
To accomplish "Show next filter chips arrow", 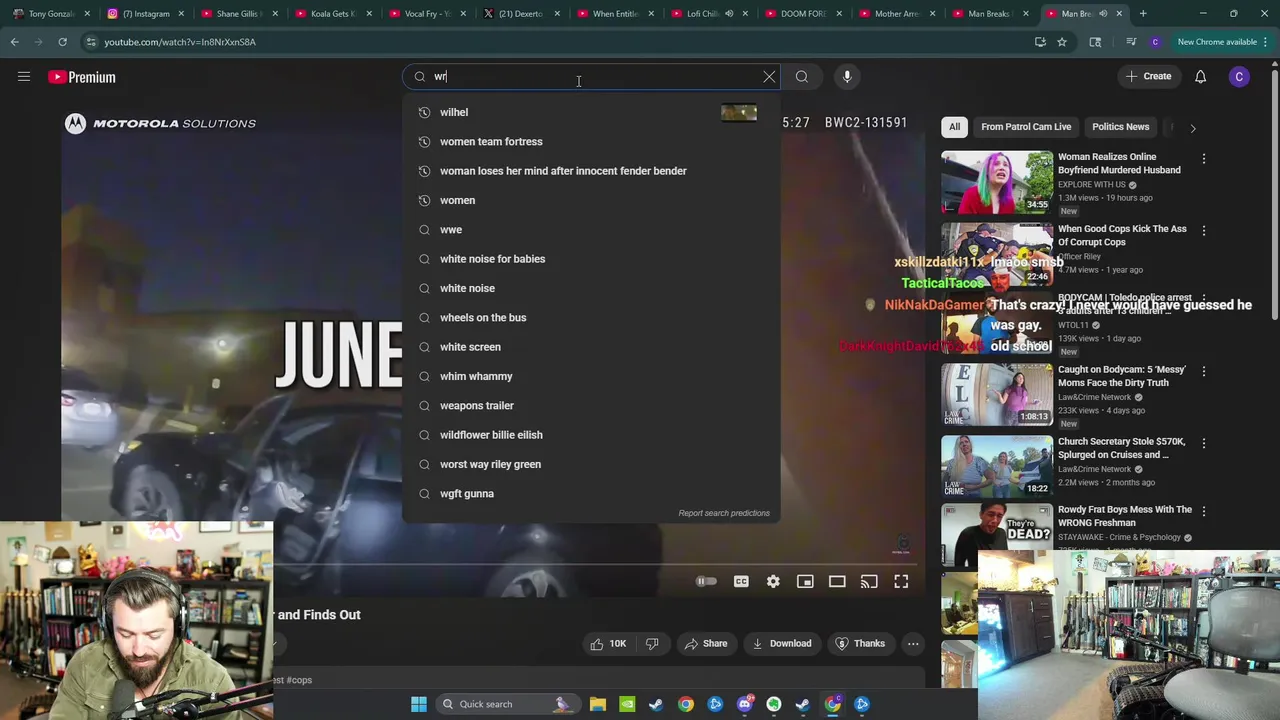I will pyautogui.click(x=1192, y=128).
